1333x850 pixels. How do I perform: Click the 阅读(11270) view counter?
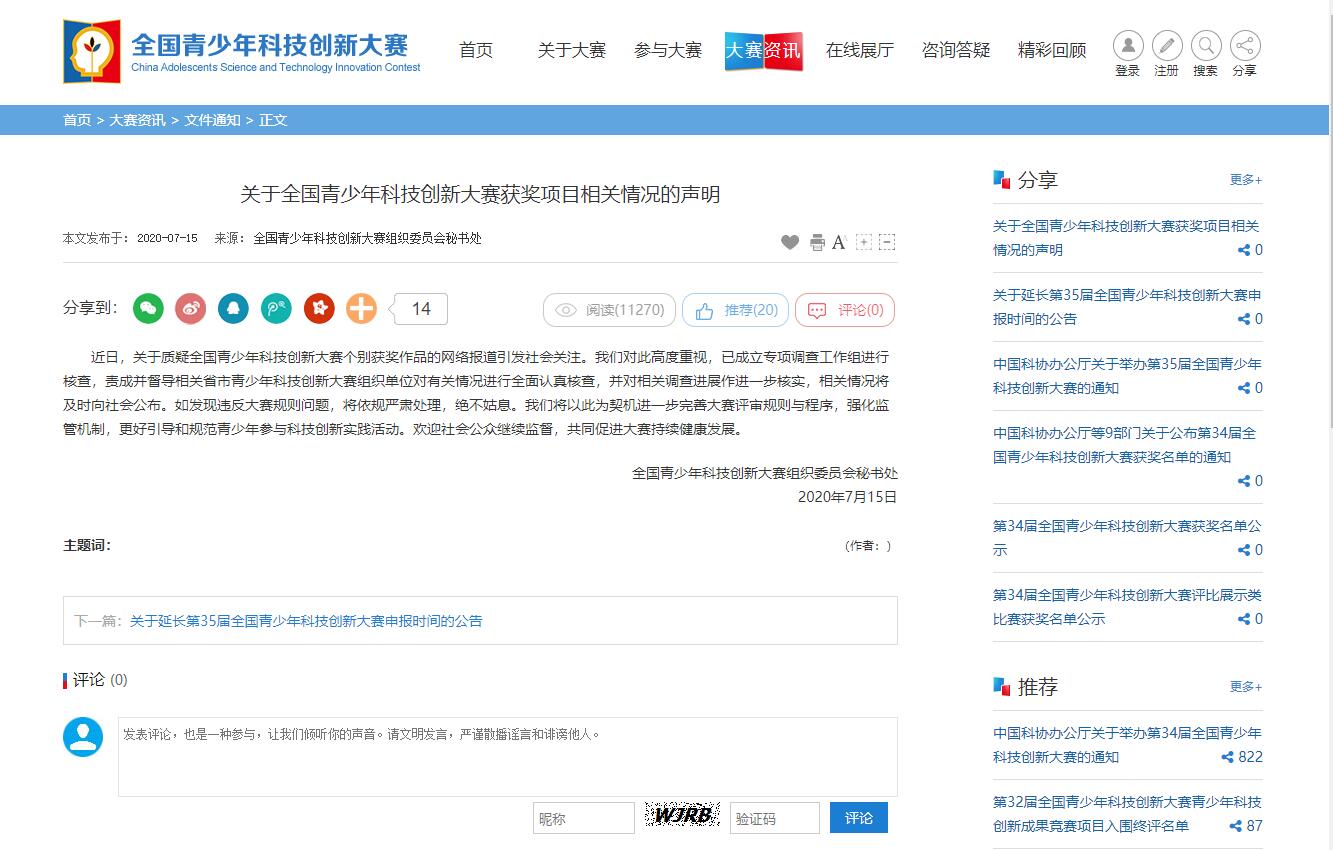pos(610,310)
